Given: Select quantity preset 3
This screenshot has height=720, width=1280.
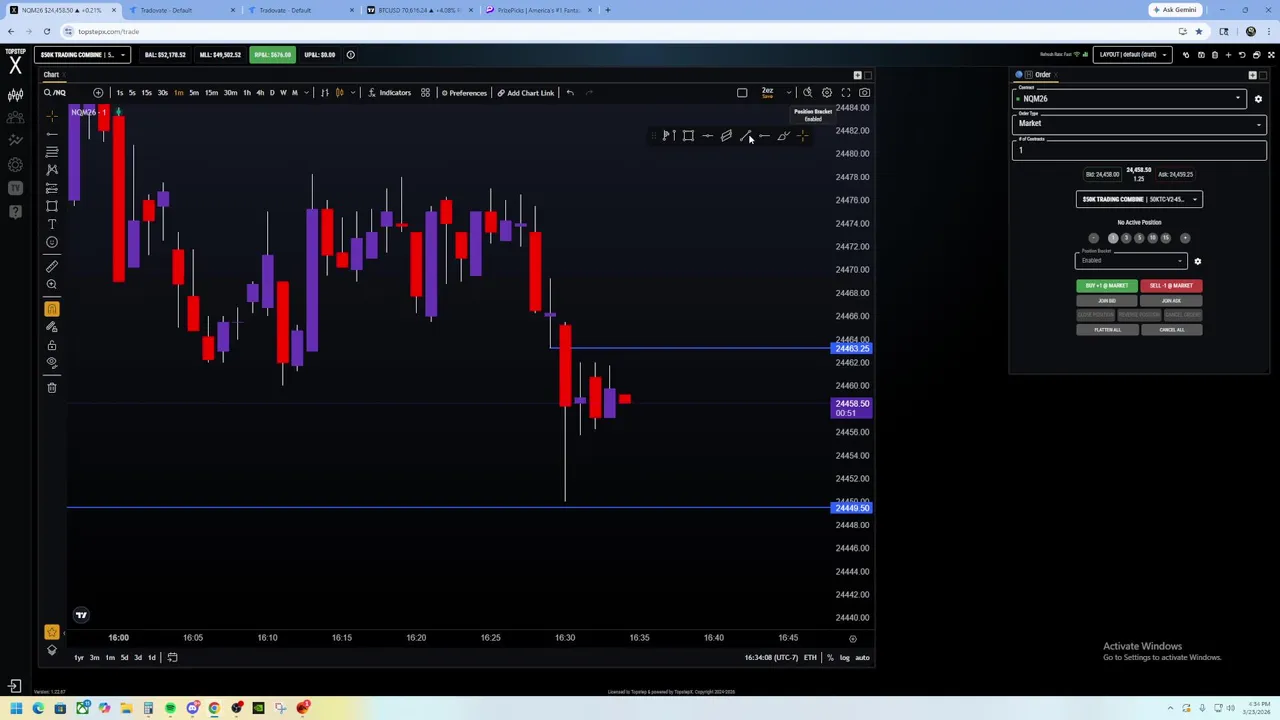Looking at the screenshot, I should point(1126,238).
